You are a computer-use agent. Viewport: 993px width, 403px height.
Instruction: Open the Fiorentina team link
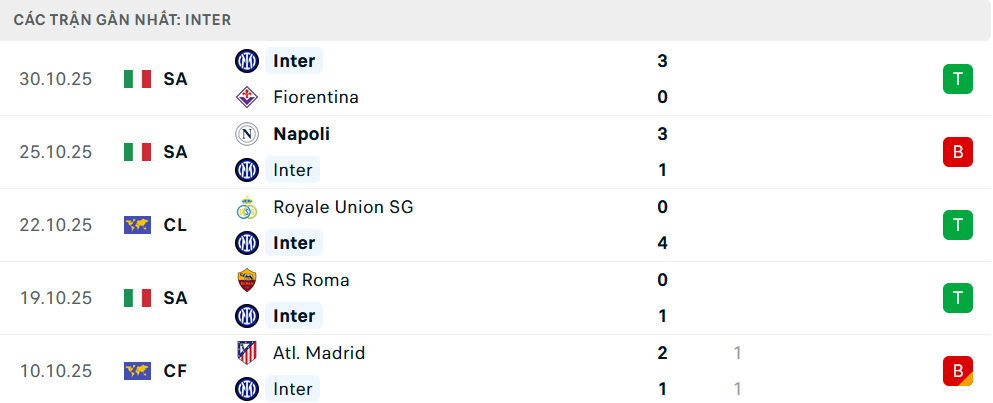pyautogui.click(x=316, y=98)
